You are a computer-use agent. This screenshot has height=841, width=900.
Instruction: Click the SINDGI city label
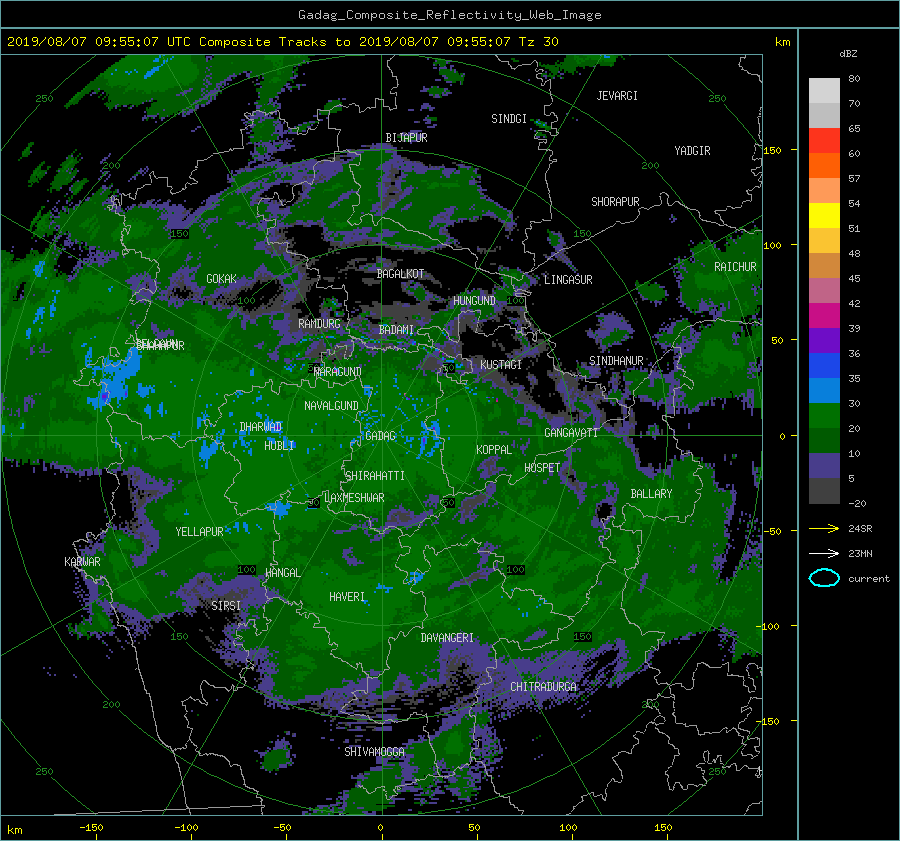[509, 119]
